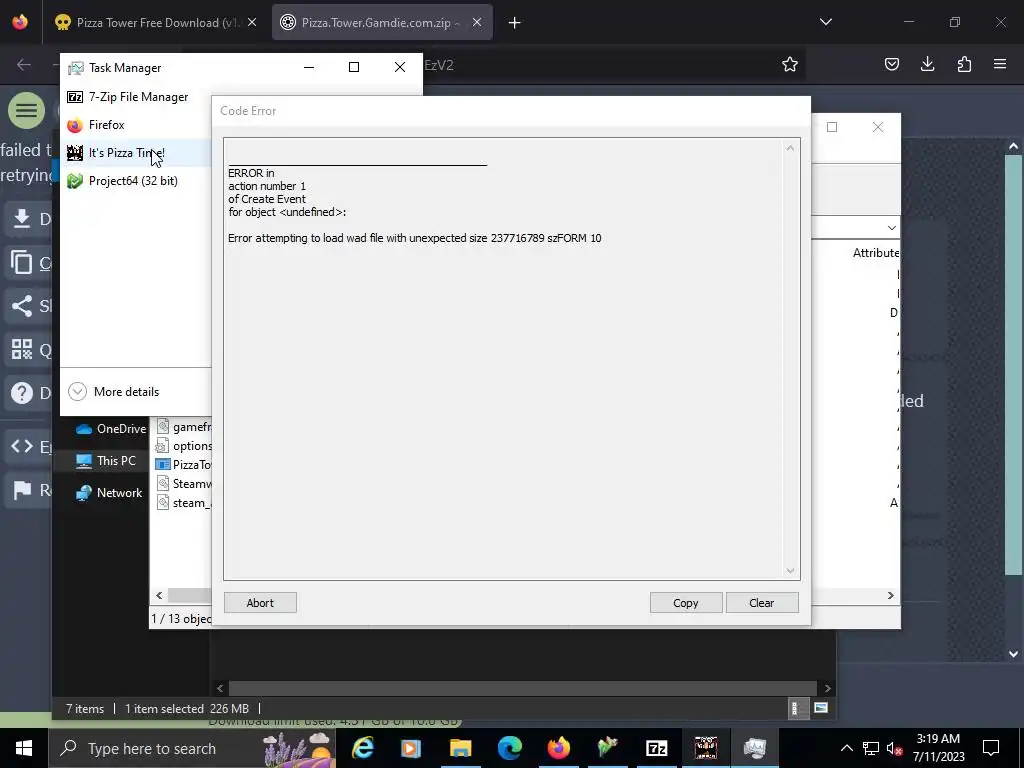Open Pizza Tower game taskbar icon

click(705, 748)
